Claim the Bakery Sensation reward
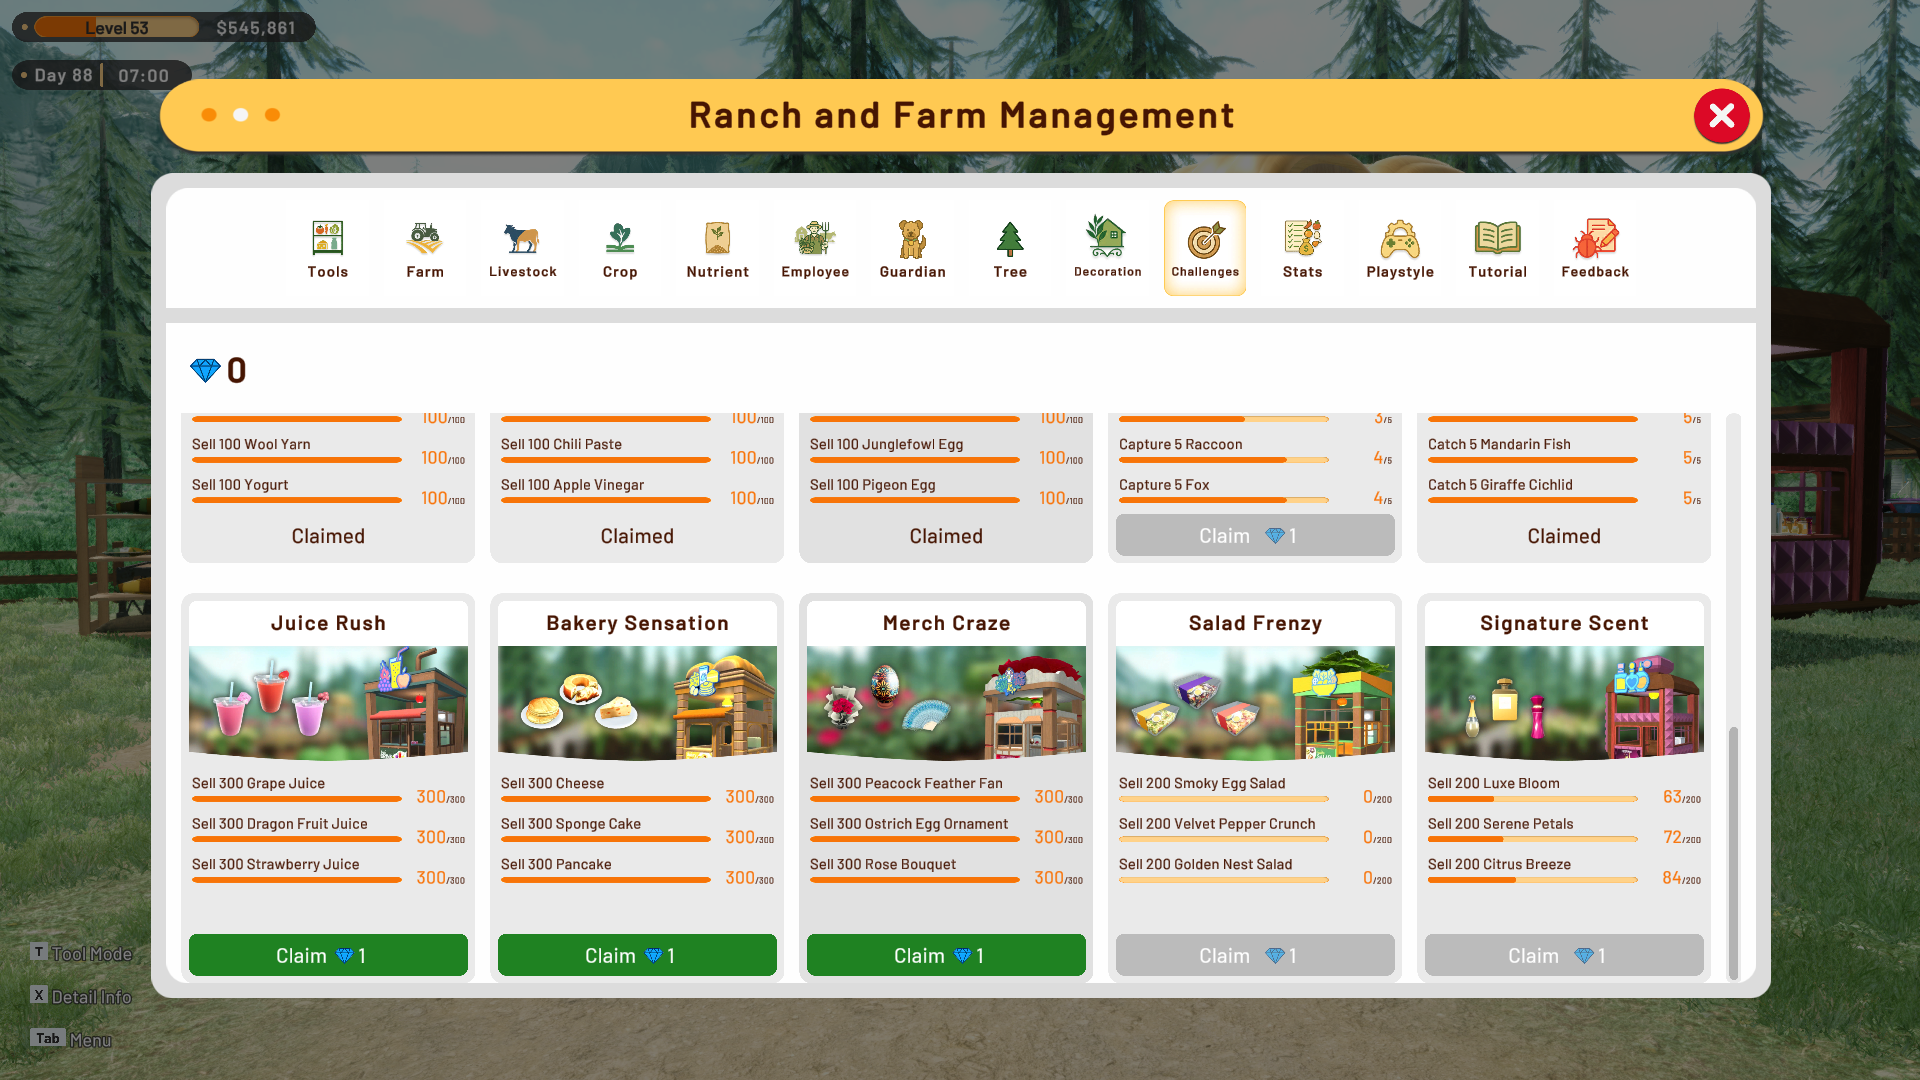This screenshot has width=1920, height=1080. pos(637,955)
